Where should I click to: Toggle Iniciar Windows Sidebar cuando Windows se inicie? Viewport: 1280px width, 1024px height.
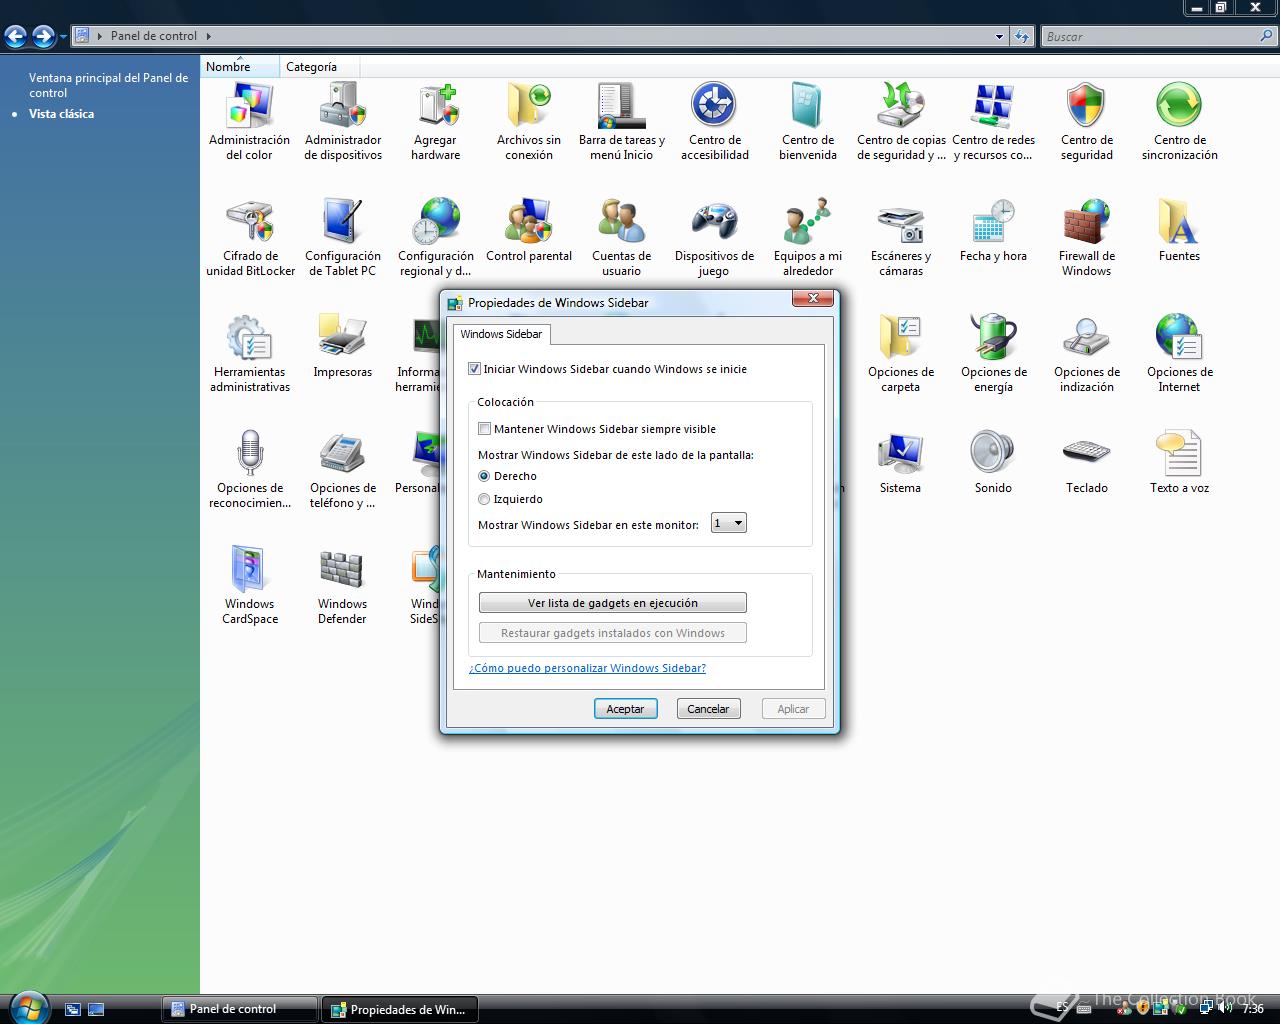pyautogui.click(x=474, y=369)
